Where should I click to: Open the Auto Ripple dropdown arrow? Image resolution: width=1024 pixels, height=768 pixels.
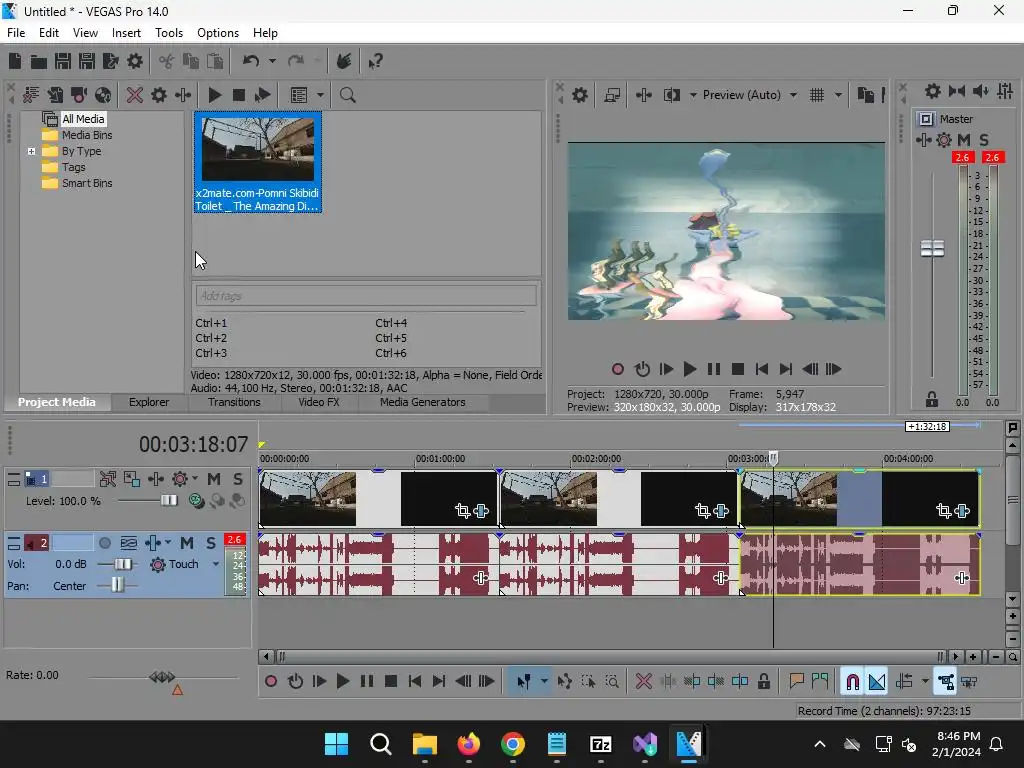(925, 682)
